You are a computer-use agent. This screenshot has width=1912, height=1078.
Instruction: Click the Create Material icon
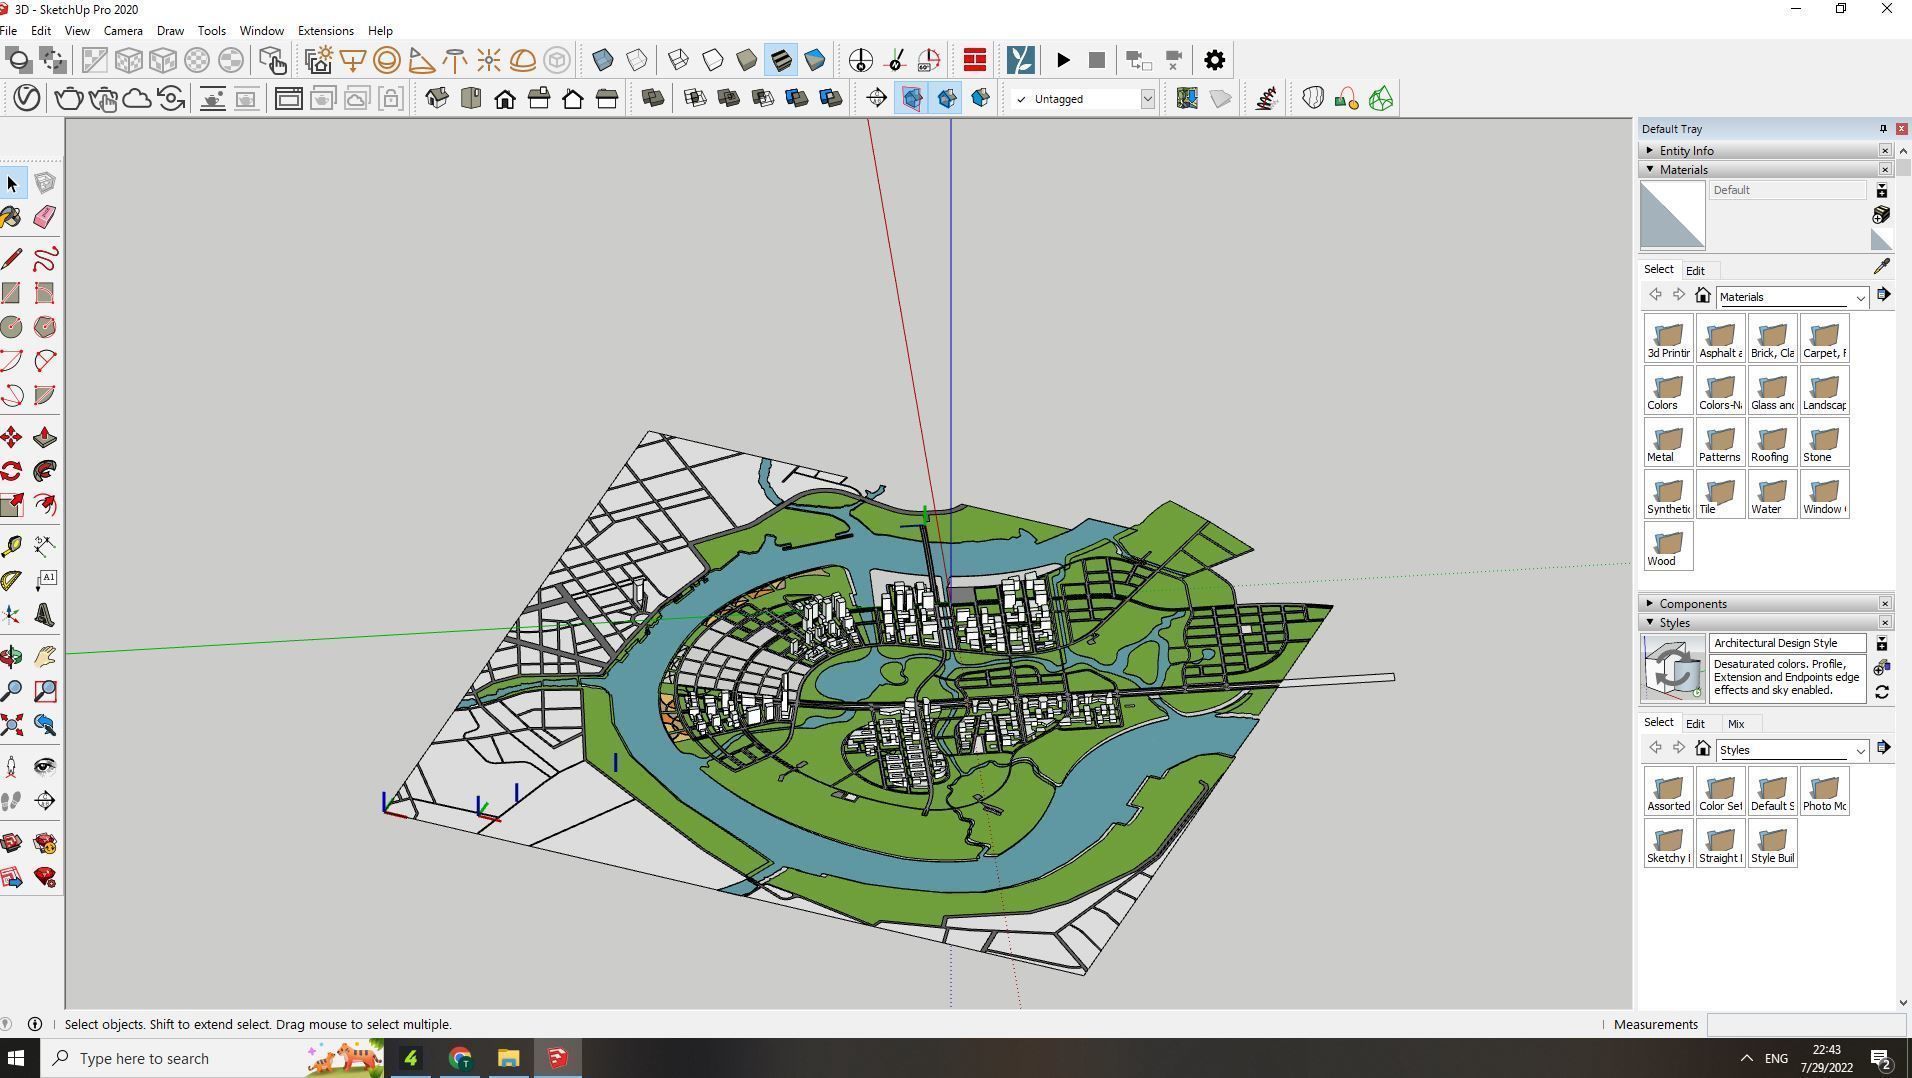(1881, 215)
